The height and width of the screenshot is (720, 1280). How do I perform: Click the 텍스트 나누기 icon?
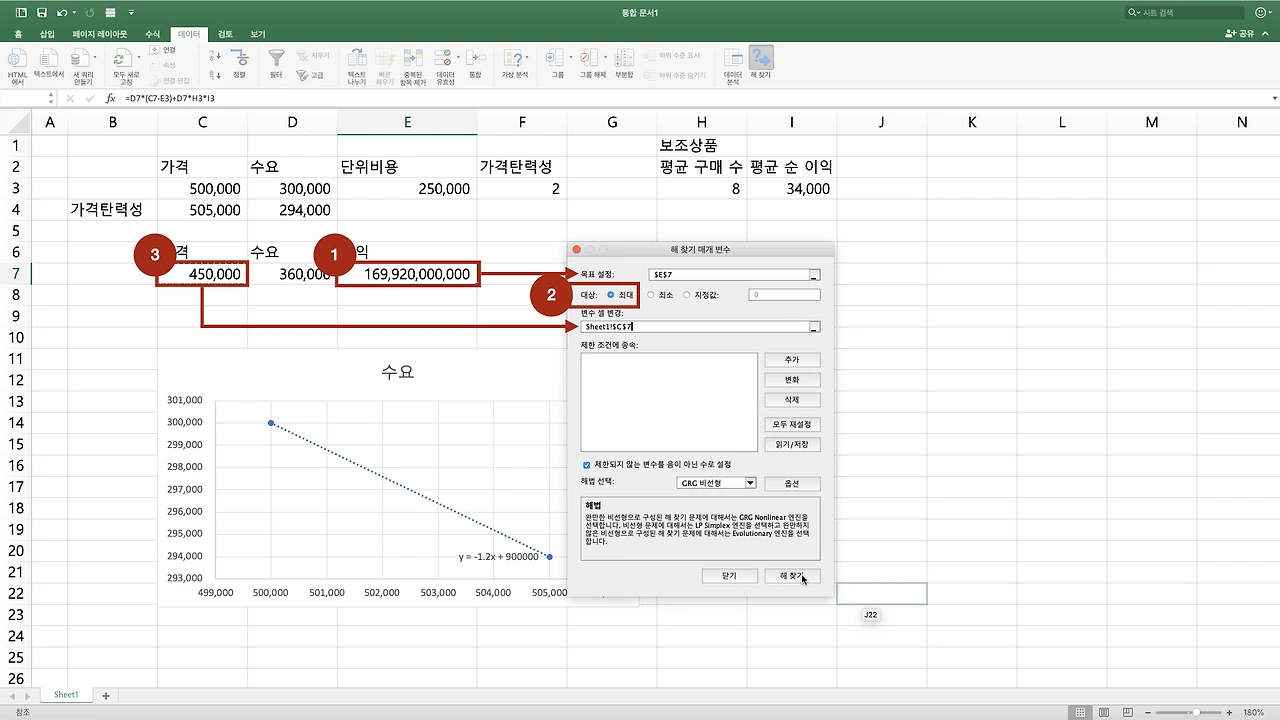(x=357, y=59)
